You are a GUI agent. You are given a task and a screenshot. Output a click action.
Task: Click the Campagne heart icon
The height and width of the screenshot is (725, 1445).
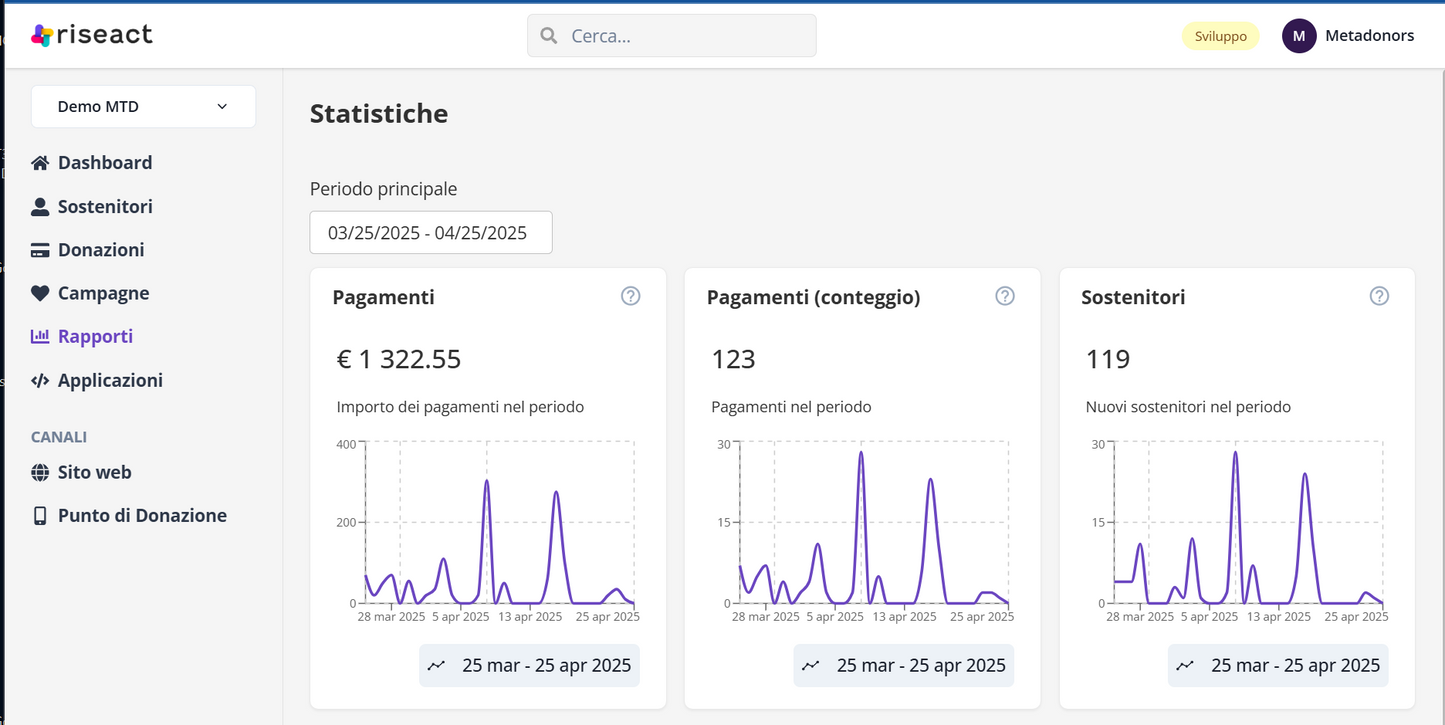coord(40,294)
